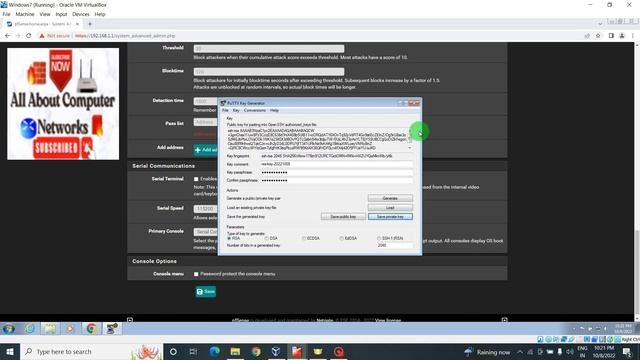Screen dimensions: 640x360
Task: Click the public key box scroll down arrow
Action: 410,148
